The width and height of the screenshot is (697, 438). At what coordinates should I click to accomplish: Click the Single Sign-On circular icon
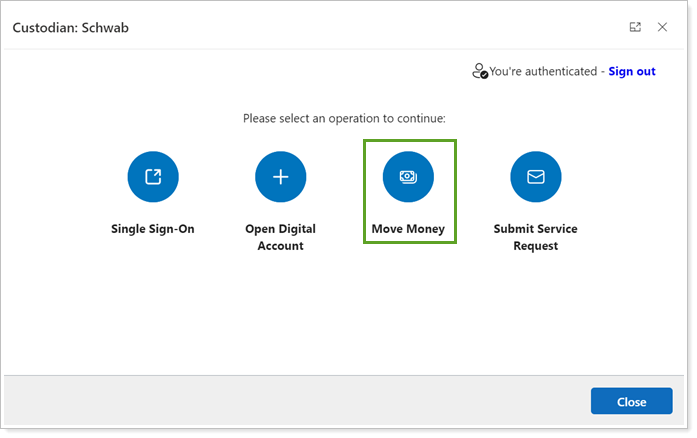pyautogui.click(x=152, y=177)
